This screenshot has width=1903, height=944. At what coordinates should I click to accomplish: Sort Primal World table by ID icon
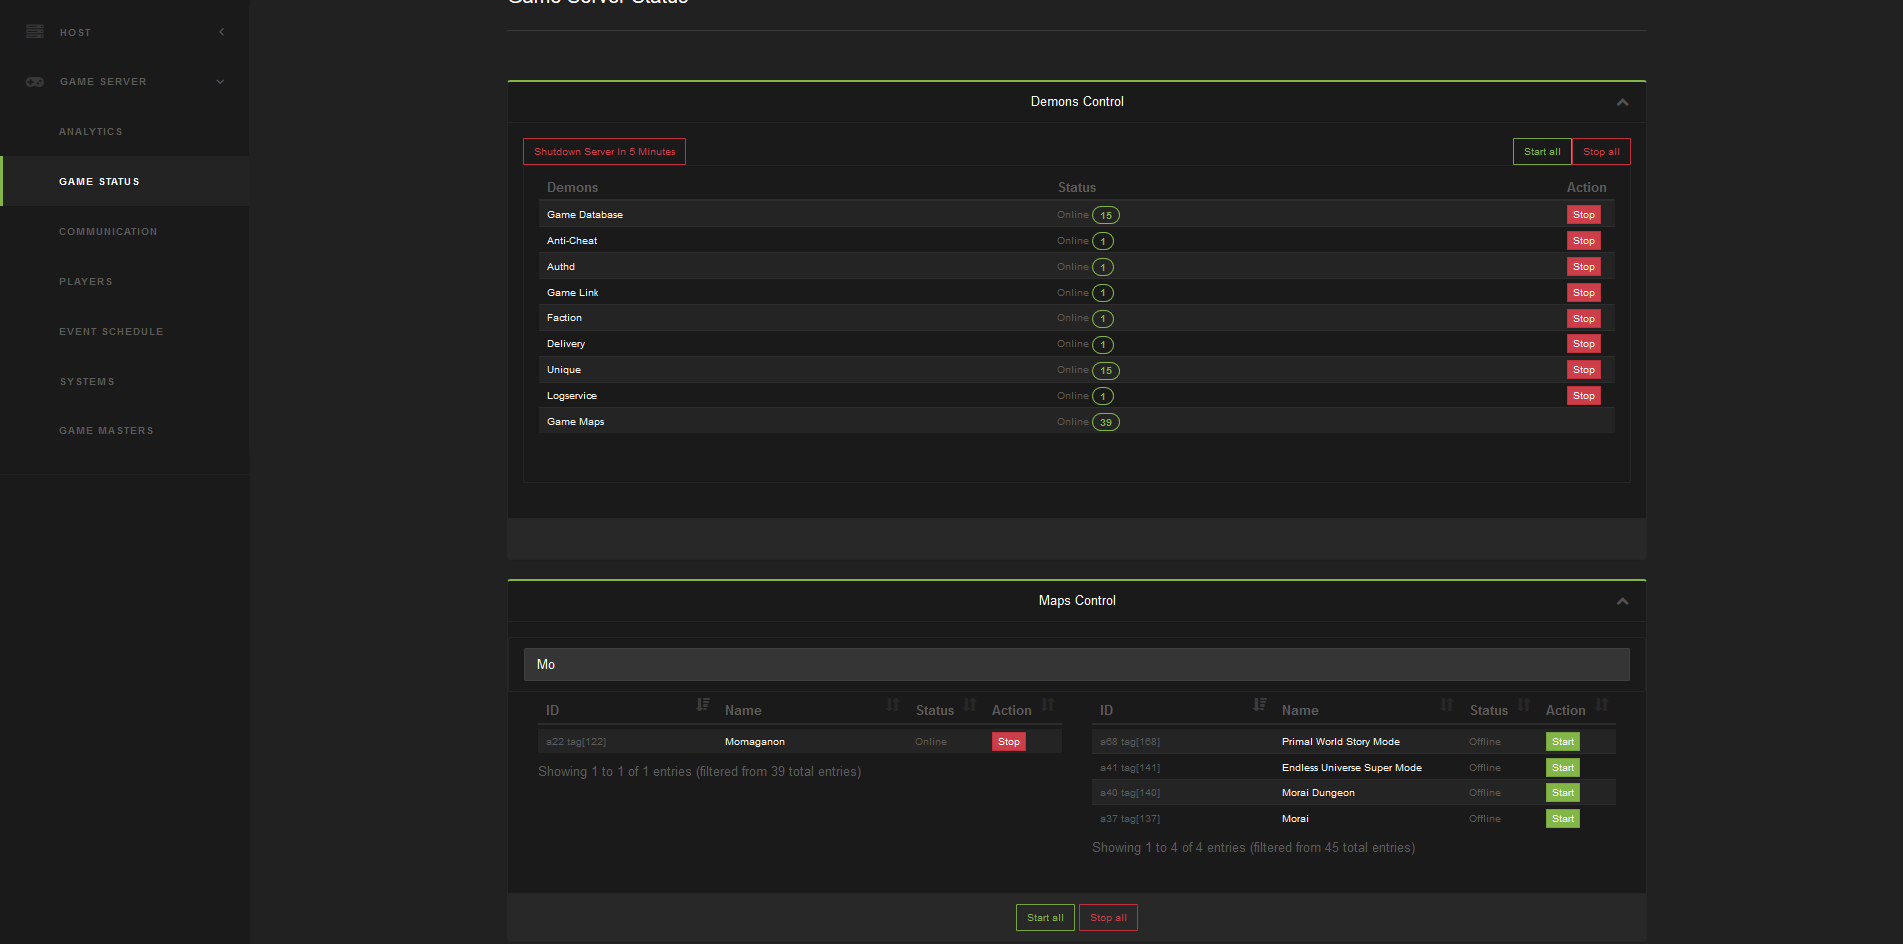[x=1260, y=705]
